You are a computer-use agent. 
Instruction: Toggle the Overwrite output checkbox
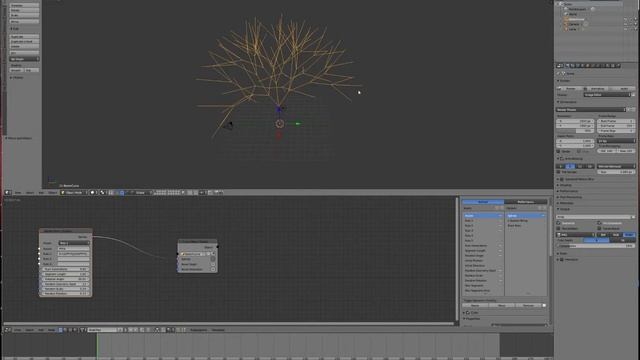pyautogui.click(x=559, y=223)
